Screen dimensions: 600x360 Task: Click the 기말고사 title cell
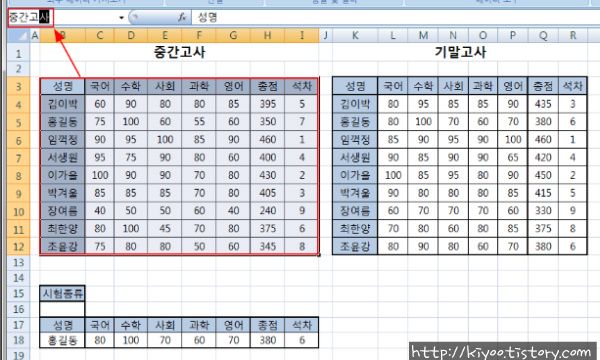coord(460,52)
